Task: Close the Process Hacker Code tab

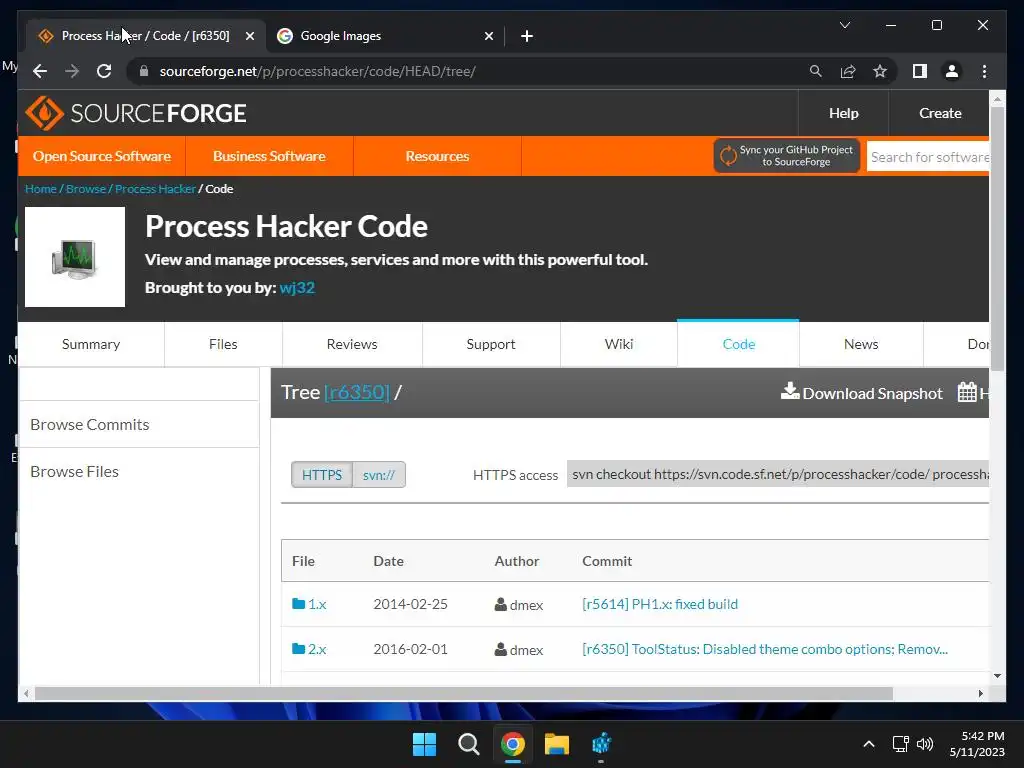Action: click(249, 36)
